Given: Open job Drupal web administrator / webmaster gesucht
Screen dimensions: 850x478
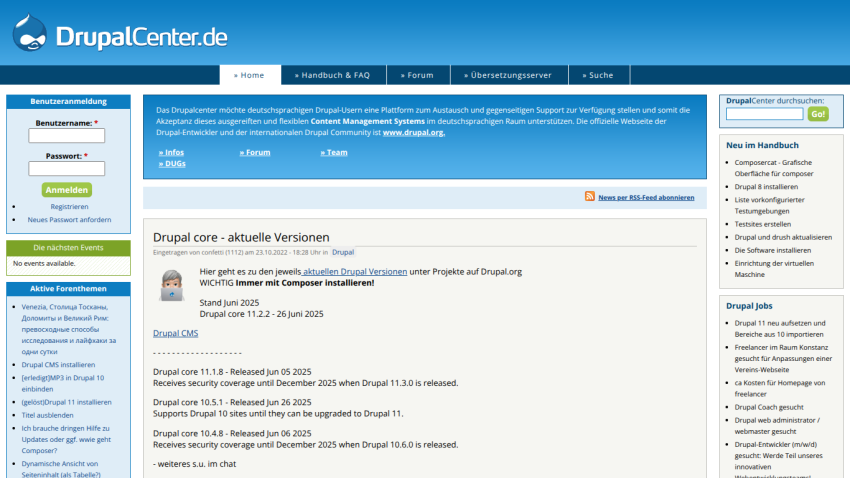Looking at the screenshot, I should pos(777,425).
